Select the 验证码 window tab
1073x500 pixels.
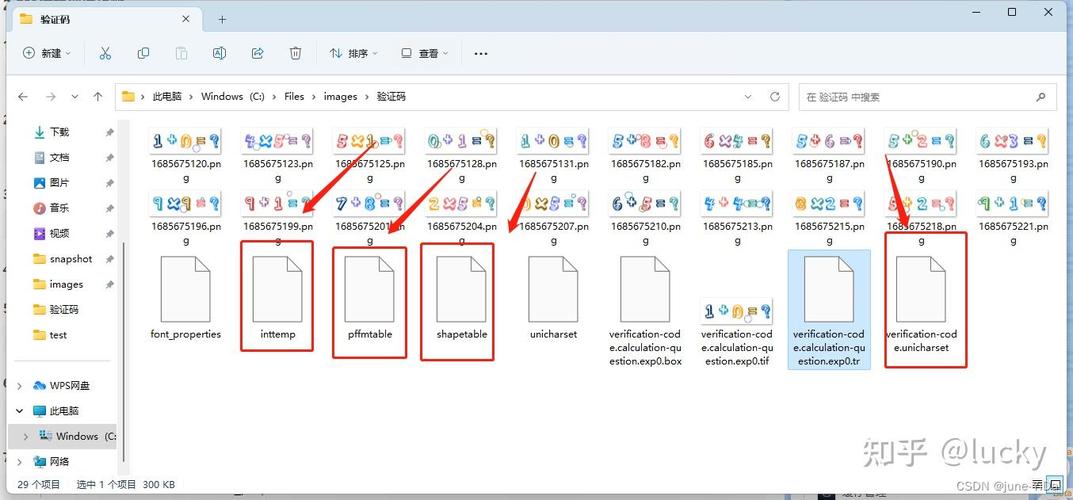point(109,19)
